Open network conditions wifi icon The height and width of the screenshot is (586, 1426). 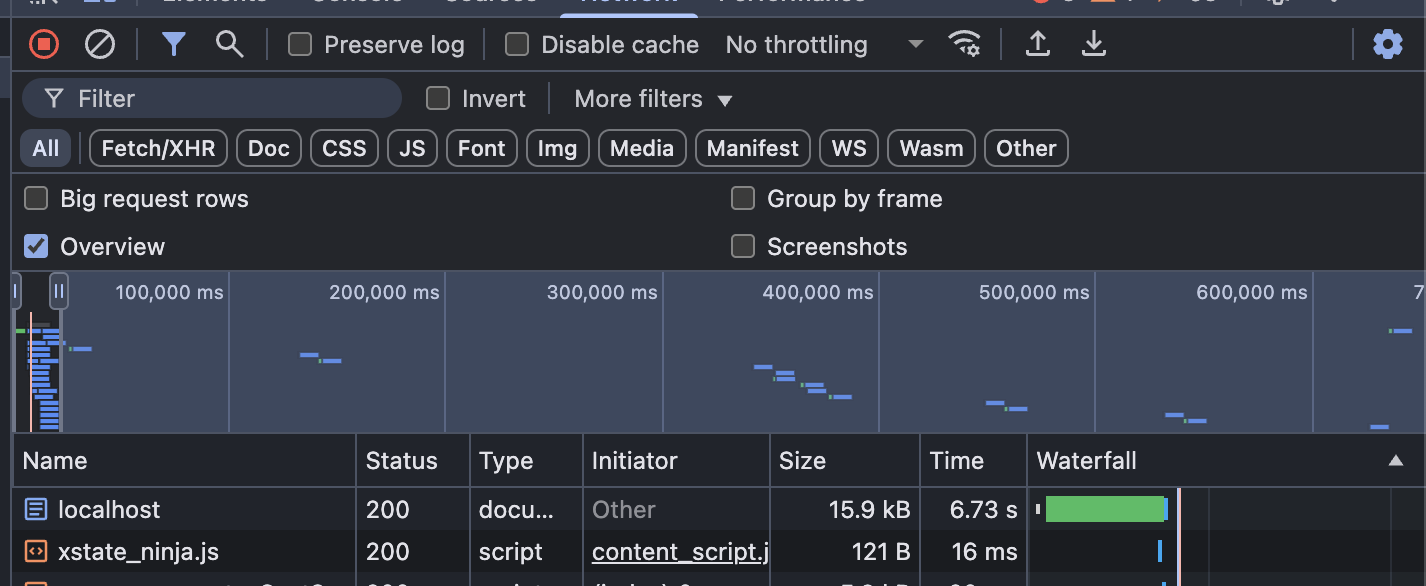click(964, 44)
